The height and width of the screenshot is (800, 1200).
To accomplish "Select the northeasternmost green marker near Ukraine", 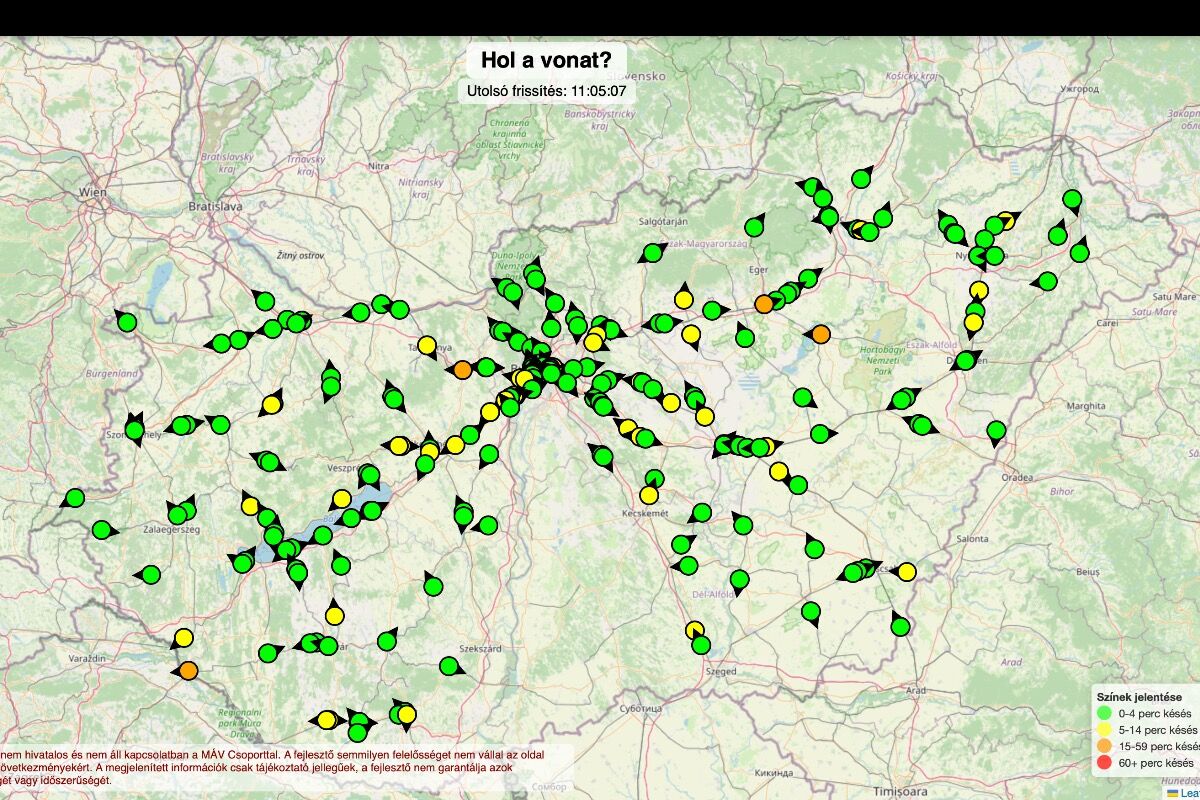I will coord(1072,199).
